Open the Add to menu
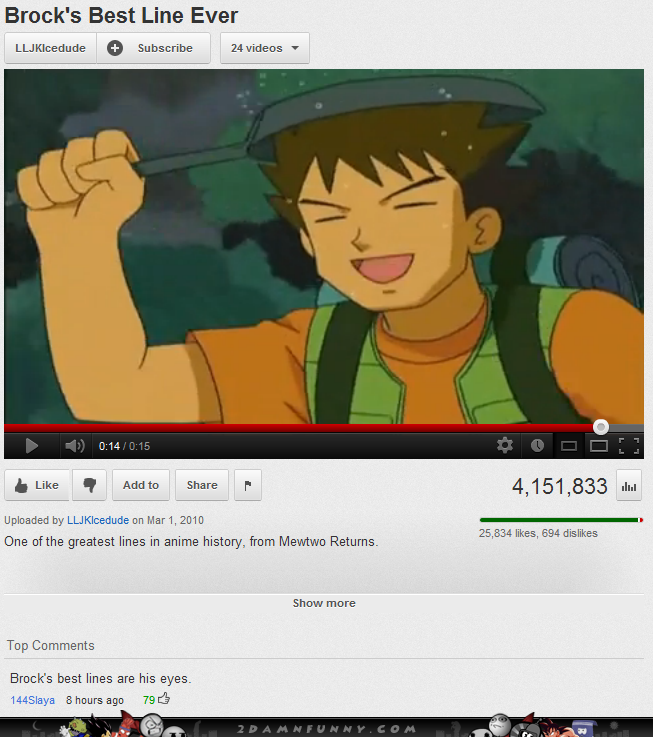 (x=141, y=485)
